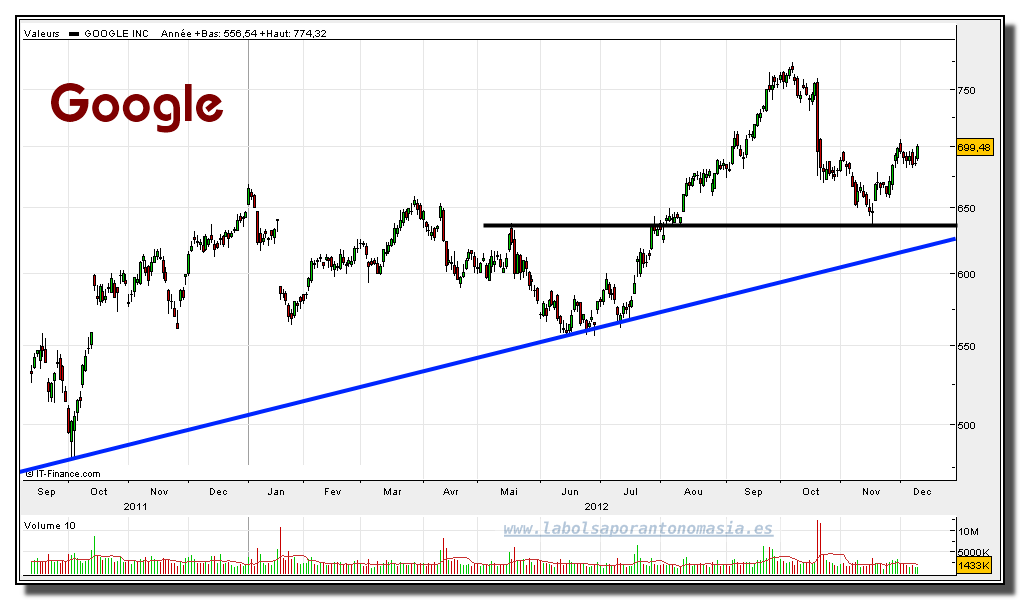Select the current price tag 699,48

tap(974, 148)
